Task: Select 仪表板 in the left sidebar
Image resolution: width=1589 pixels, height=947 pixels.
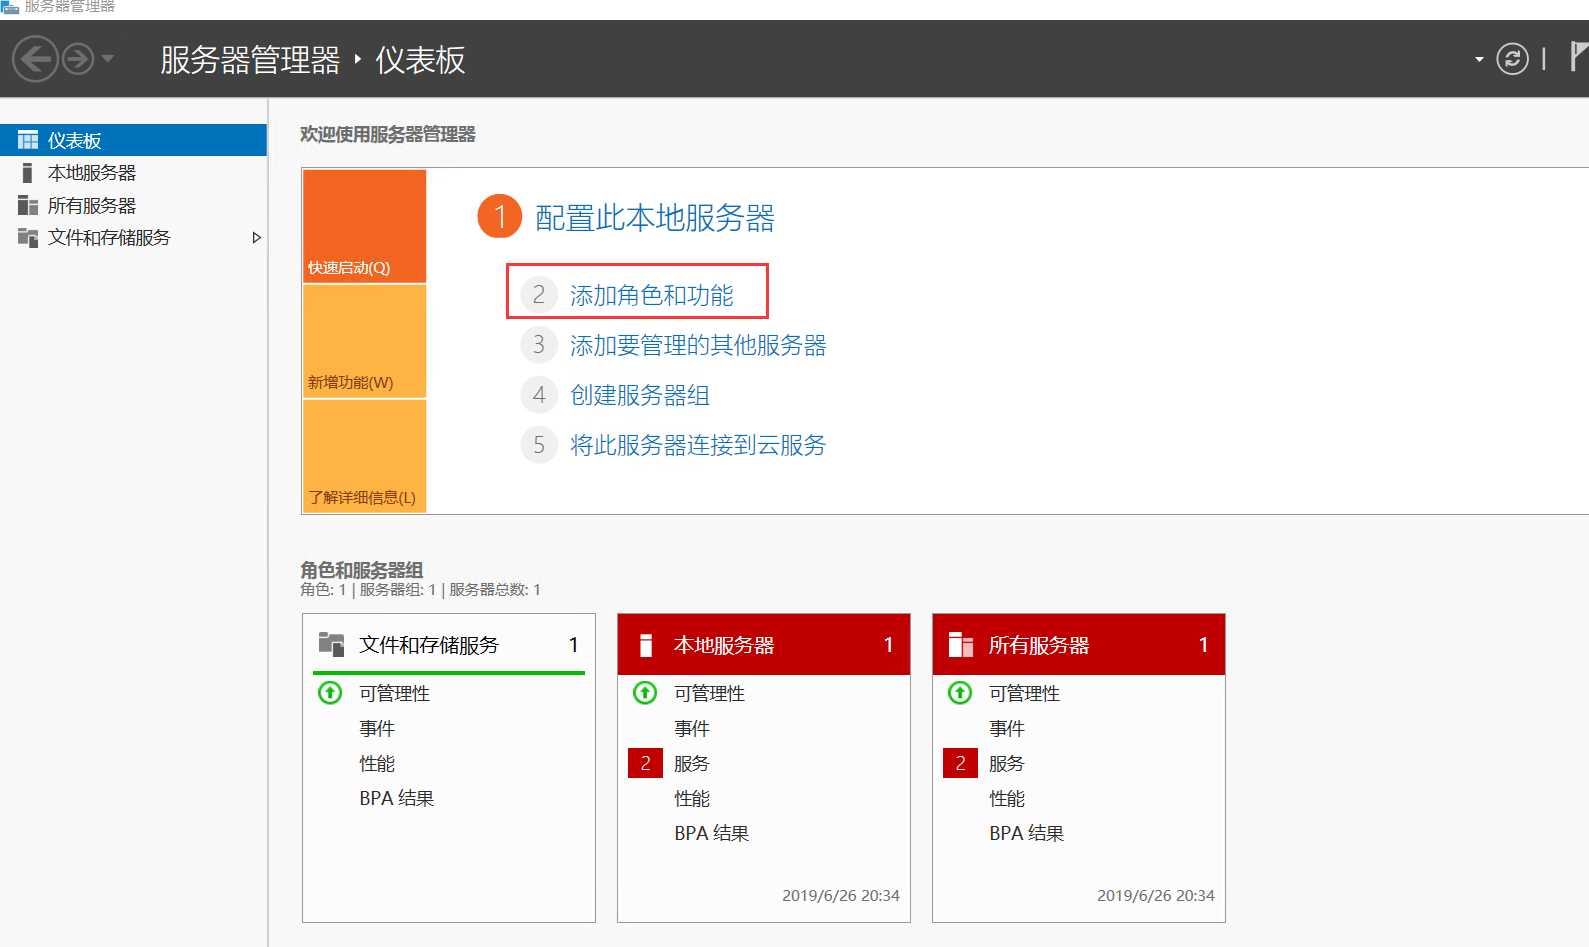Action: (133, 140)
